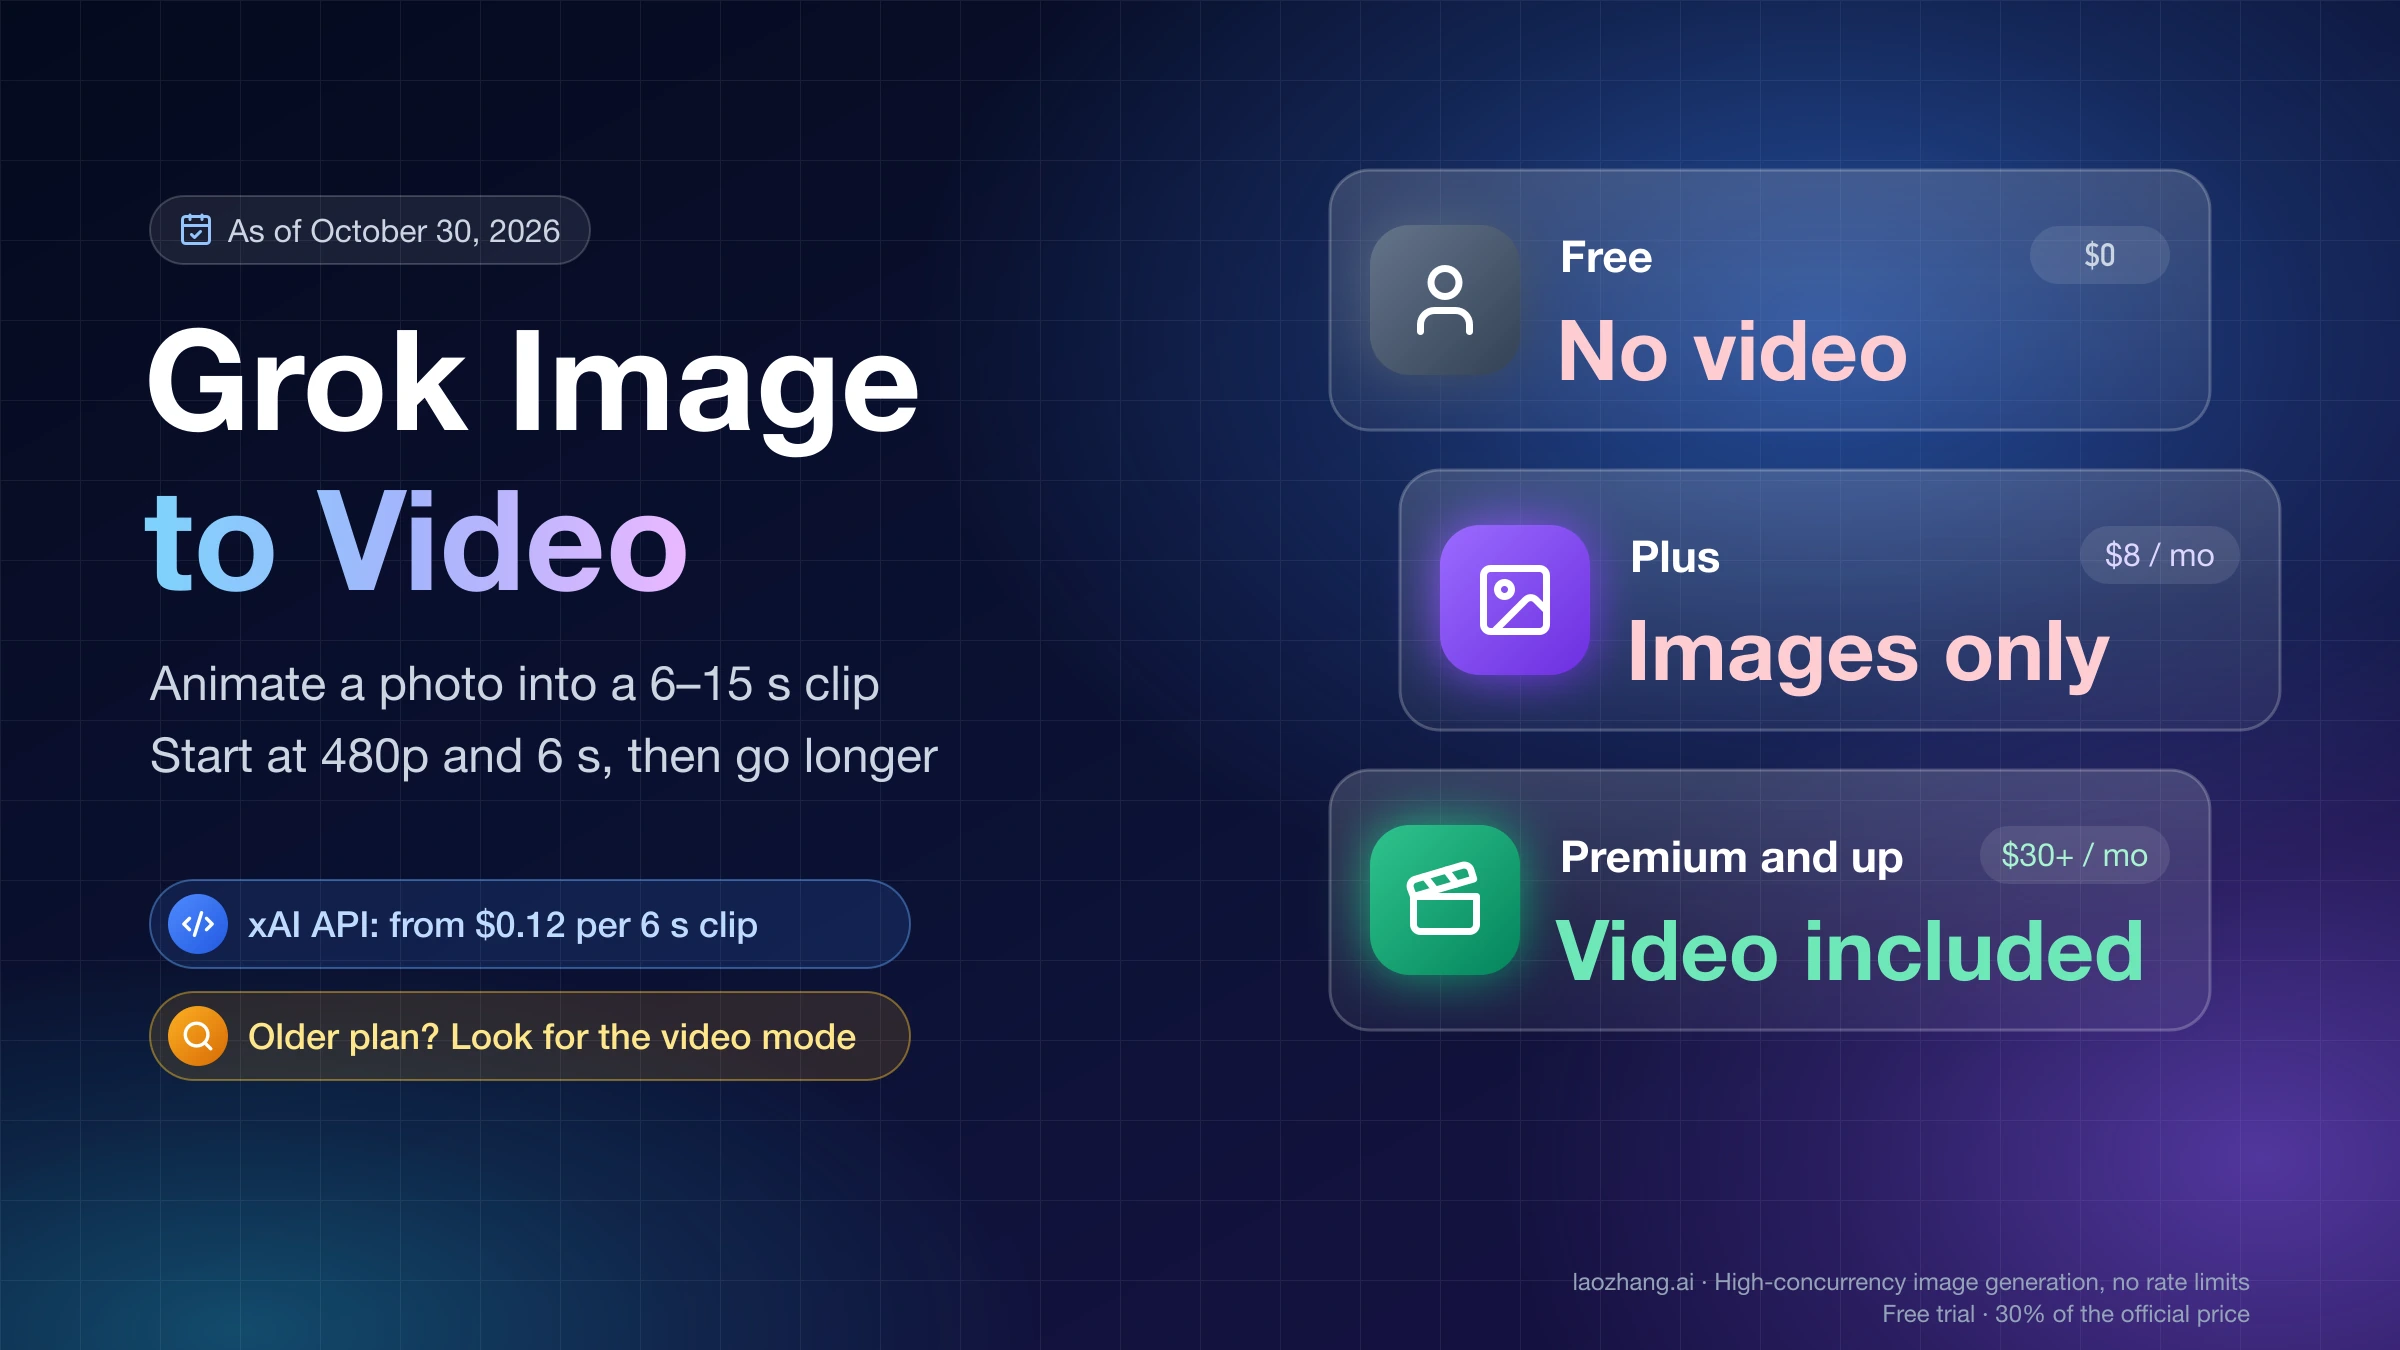
Task: Click the gradient 'to Video' headline
Action: click(x=416, y=542)
